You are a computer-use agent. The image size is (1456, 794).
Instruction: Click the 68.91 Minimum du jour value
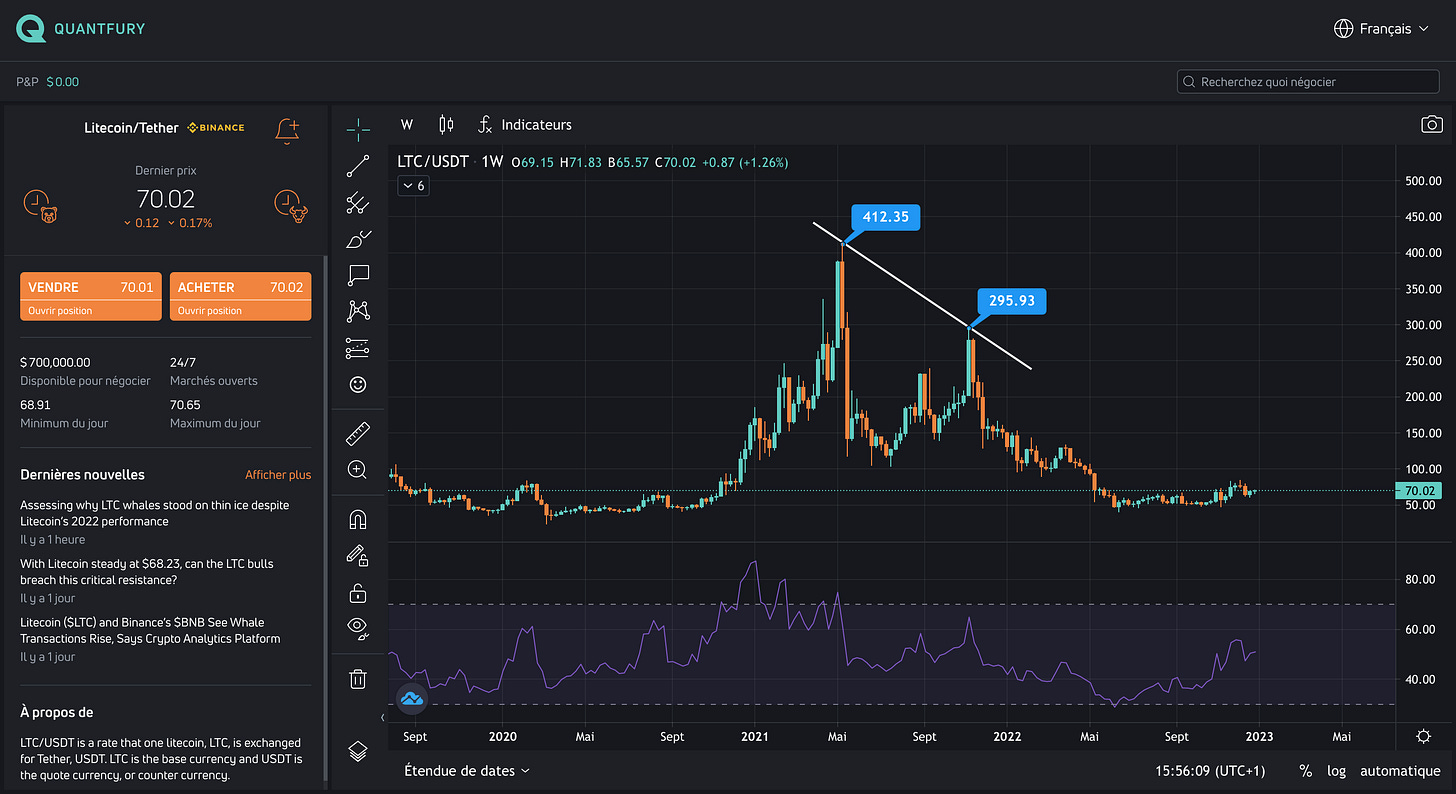[x=35, y=405]
